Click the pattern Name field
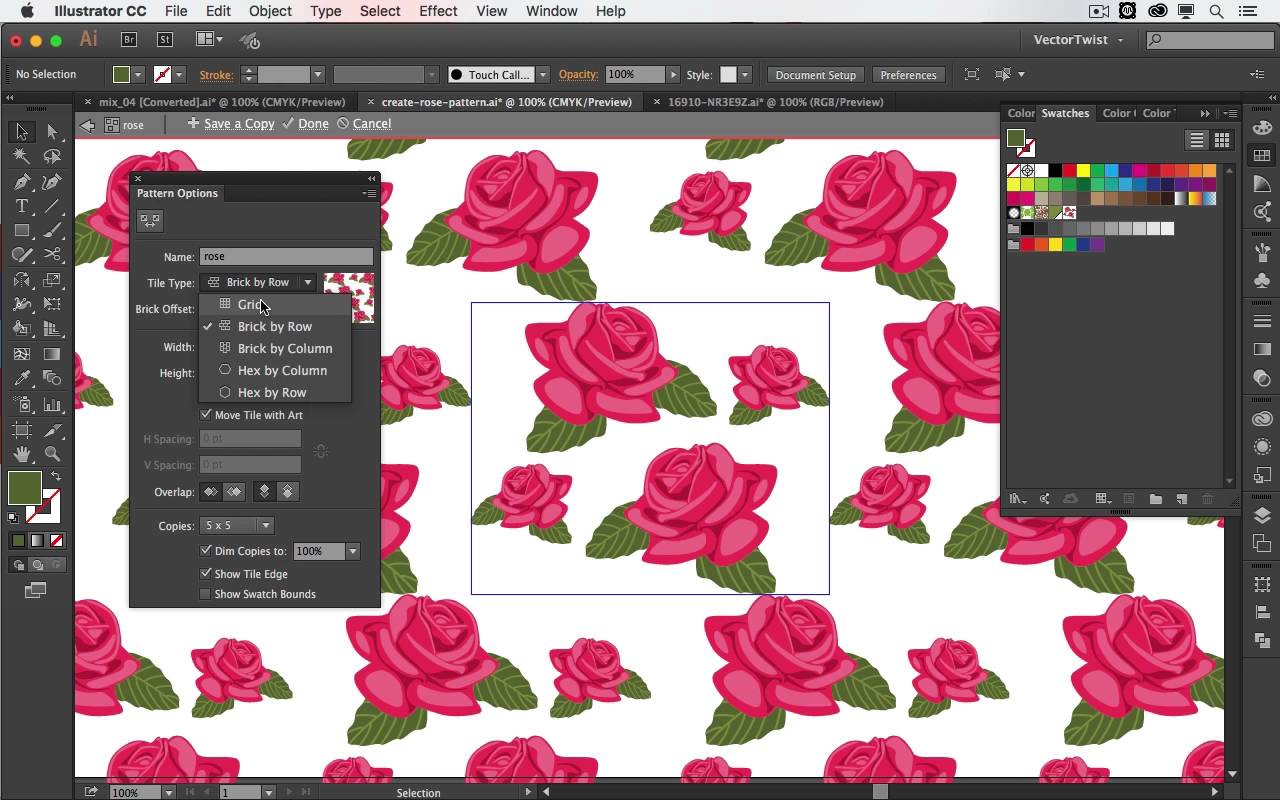Viewport: 1280px width, 800px height. coord(286,257)
